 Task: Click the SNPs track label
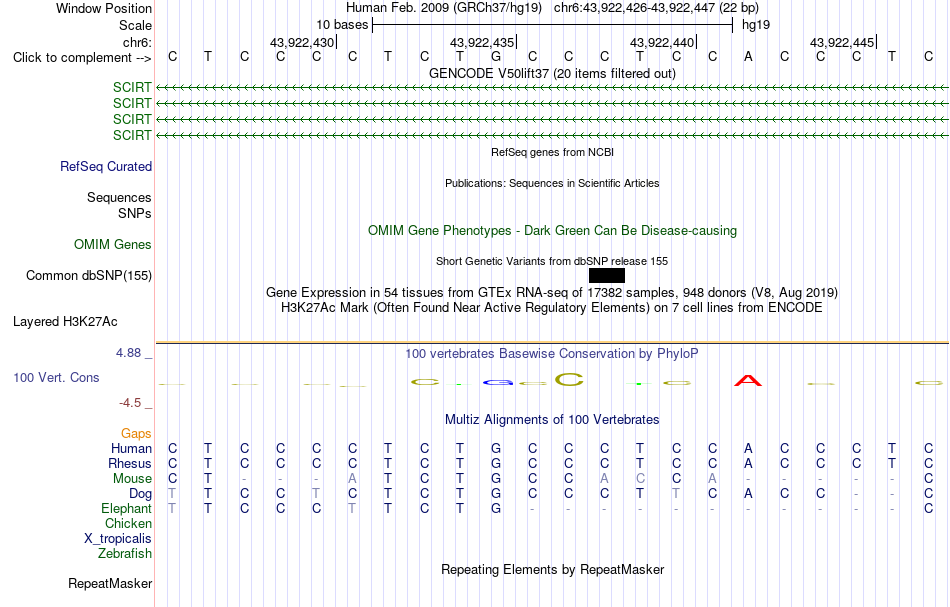[x=135, y=213]
